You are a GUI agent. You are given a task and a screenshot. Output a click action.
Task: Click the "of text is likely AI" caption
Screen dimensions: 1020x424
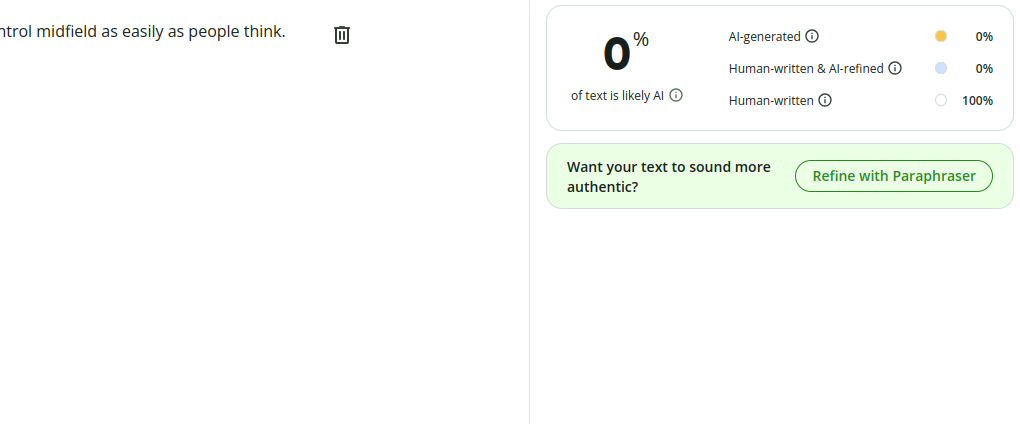pos(617,96)
